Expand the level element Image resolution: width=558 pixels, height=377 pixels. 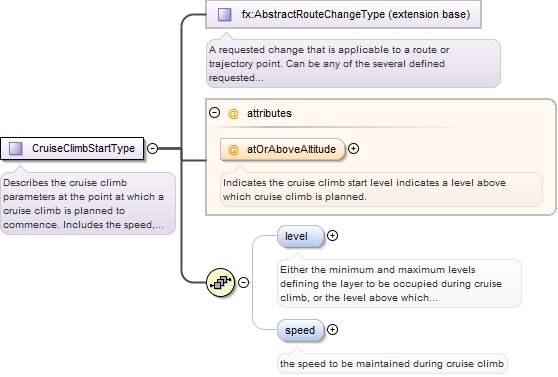pyautogui.click(x=332, y=236)
